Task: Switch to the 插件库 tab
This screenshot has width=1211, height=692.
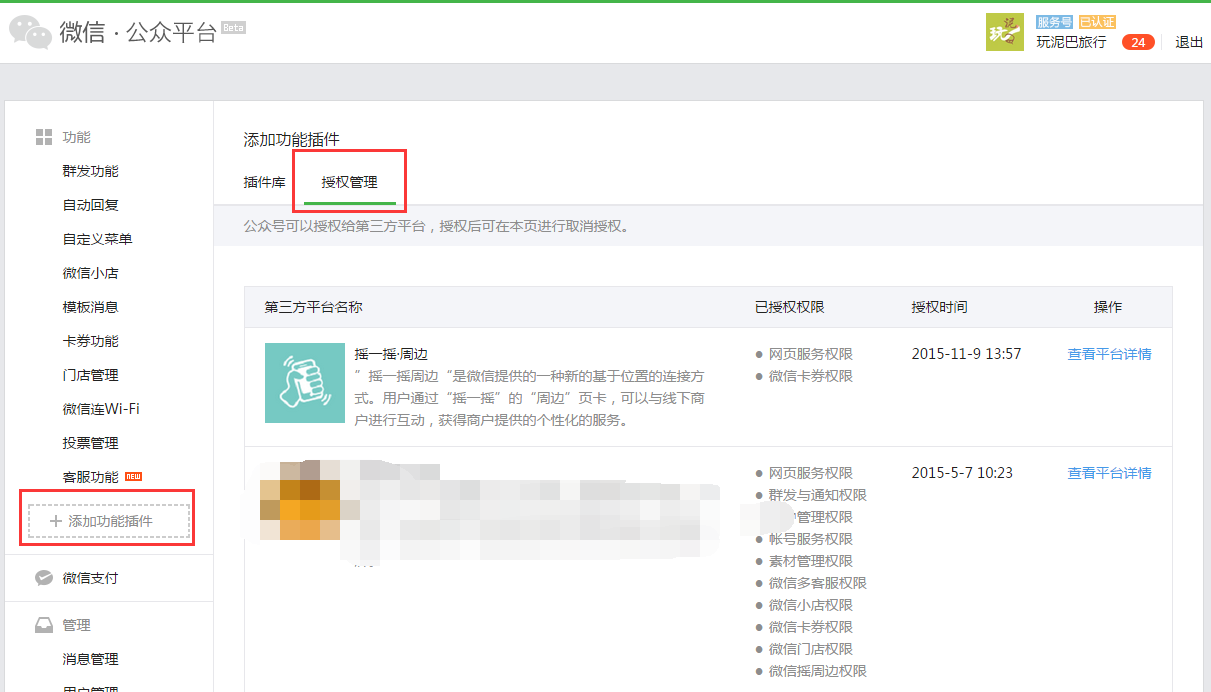Action: [x=264, y=182]
